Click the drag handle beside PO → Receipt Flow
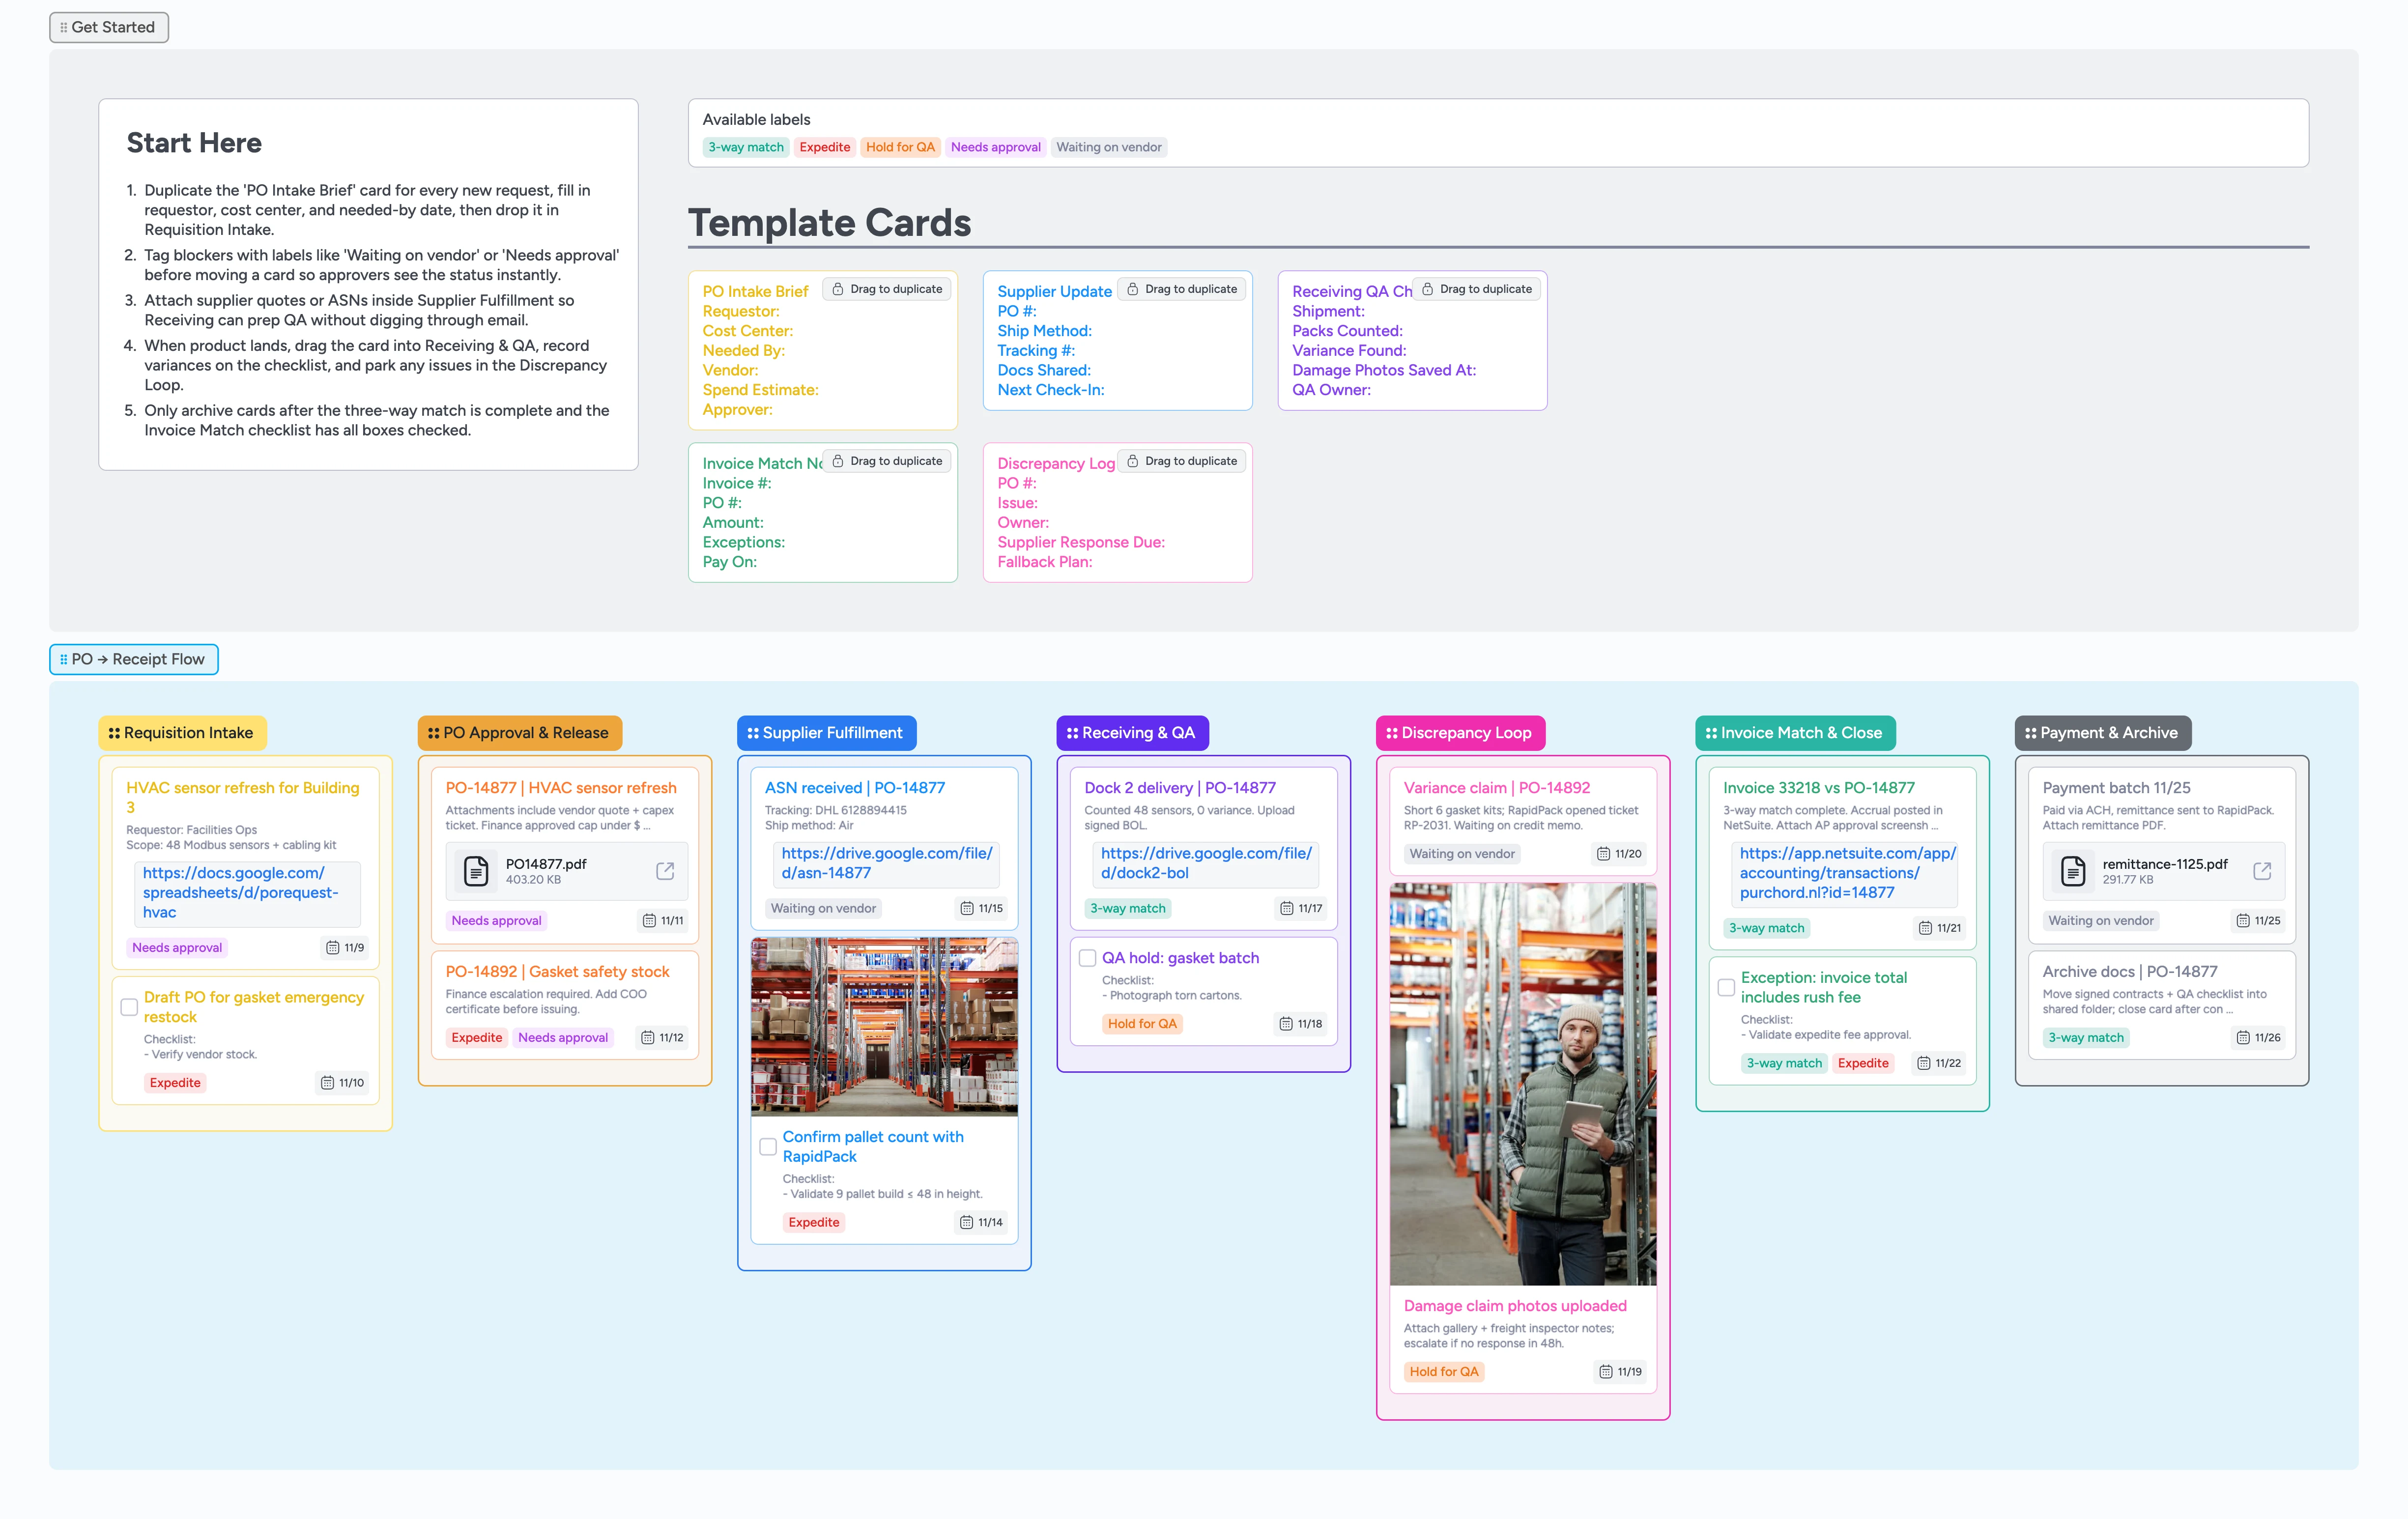This screenshot has height=1519, width=2408. (x=63, y=659)
